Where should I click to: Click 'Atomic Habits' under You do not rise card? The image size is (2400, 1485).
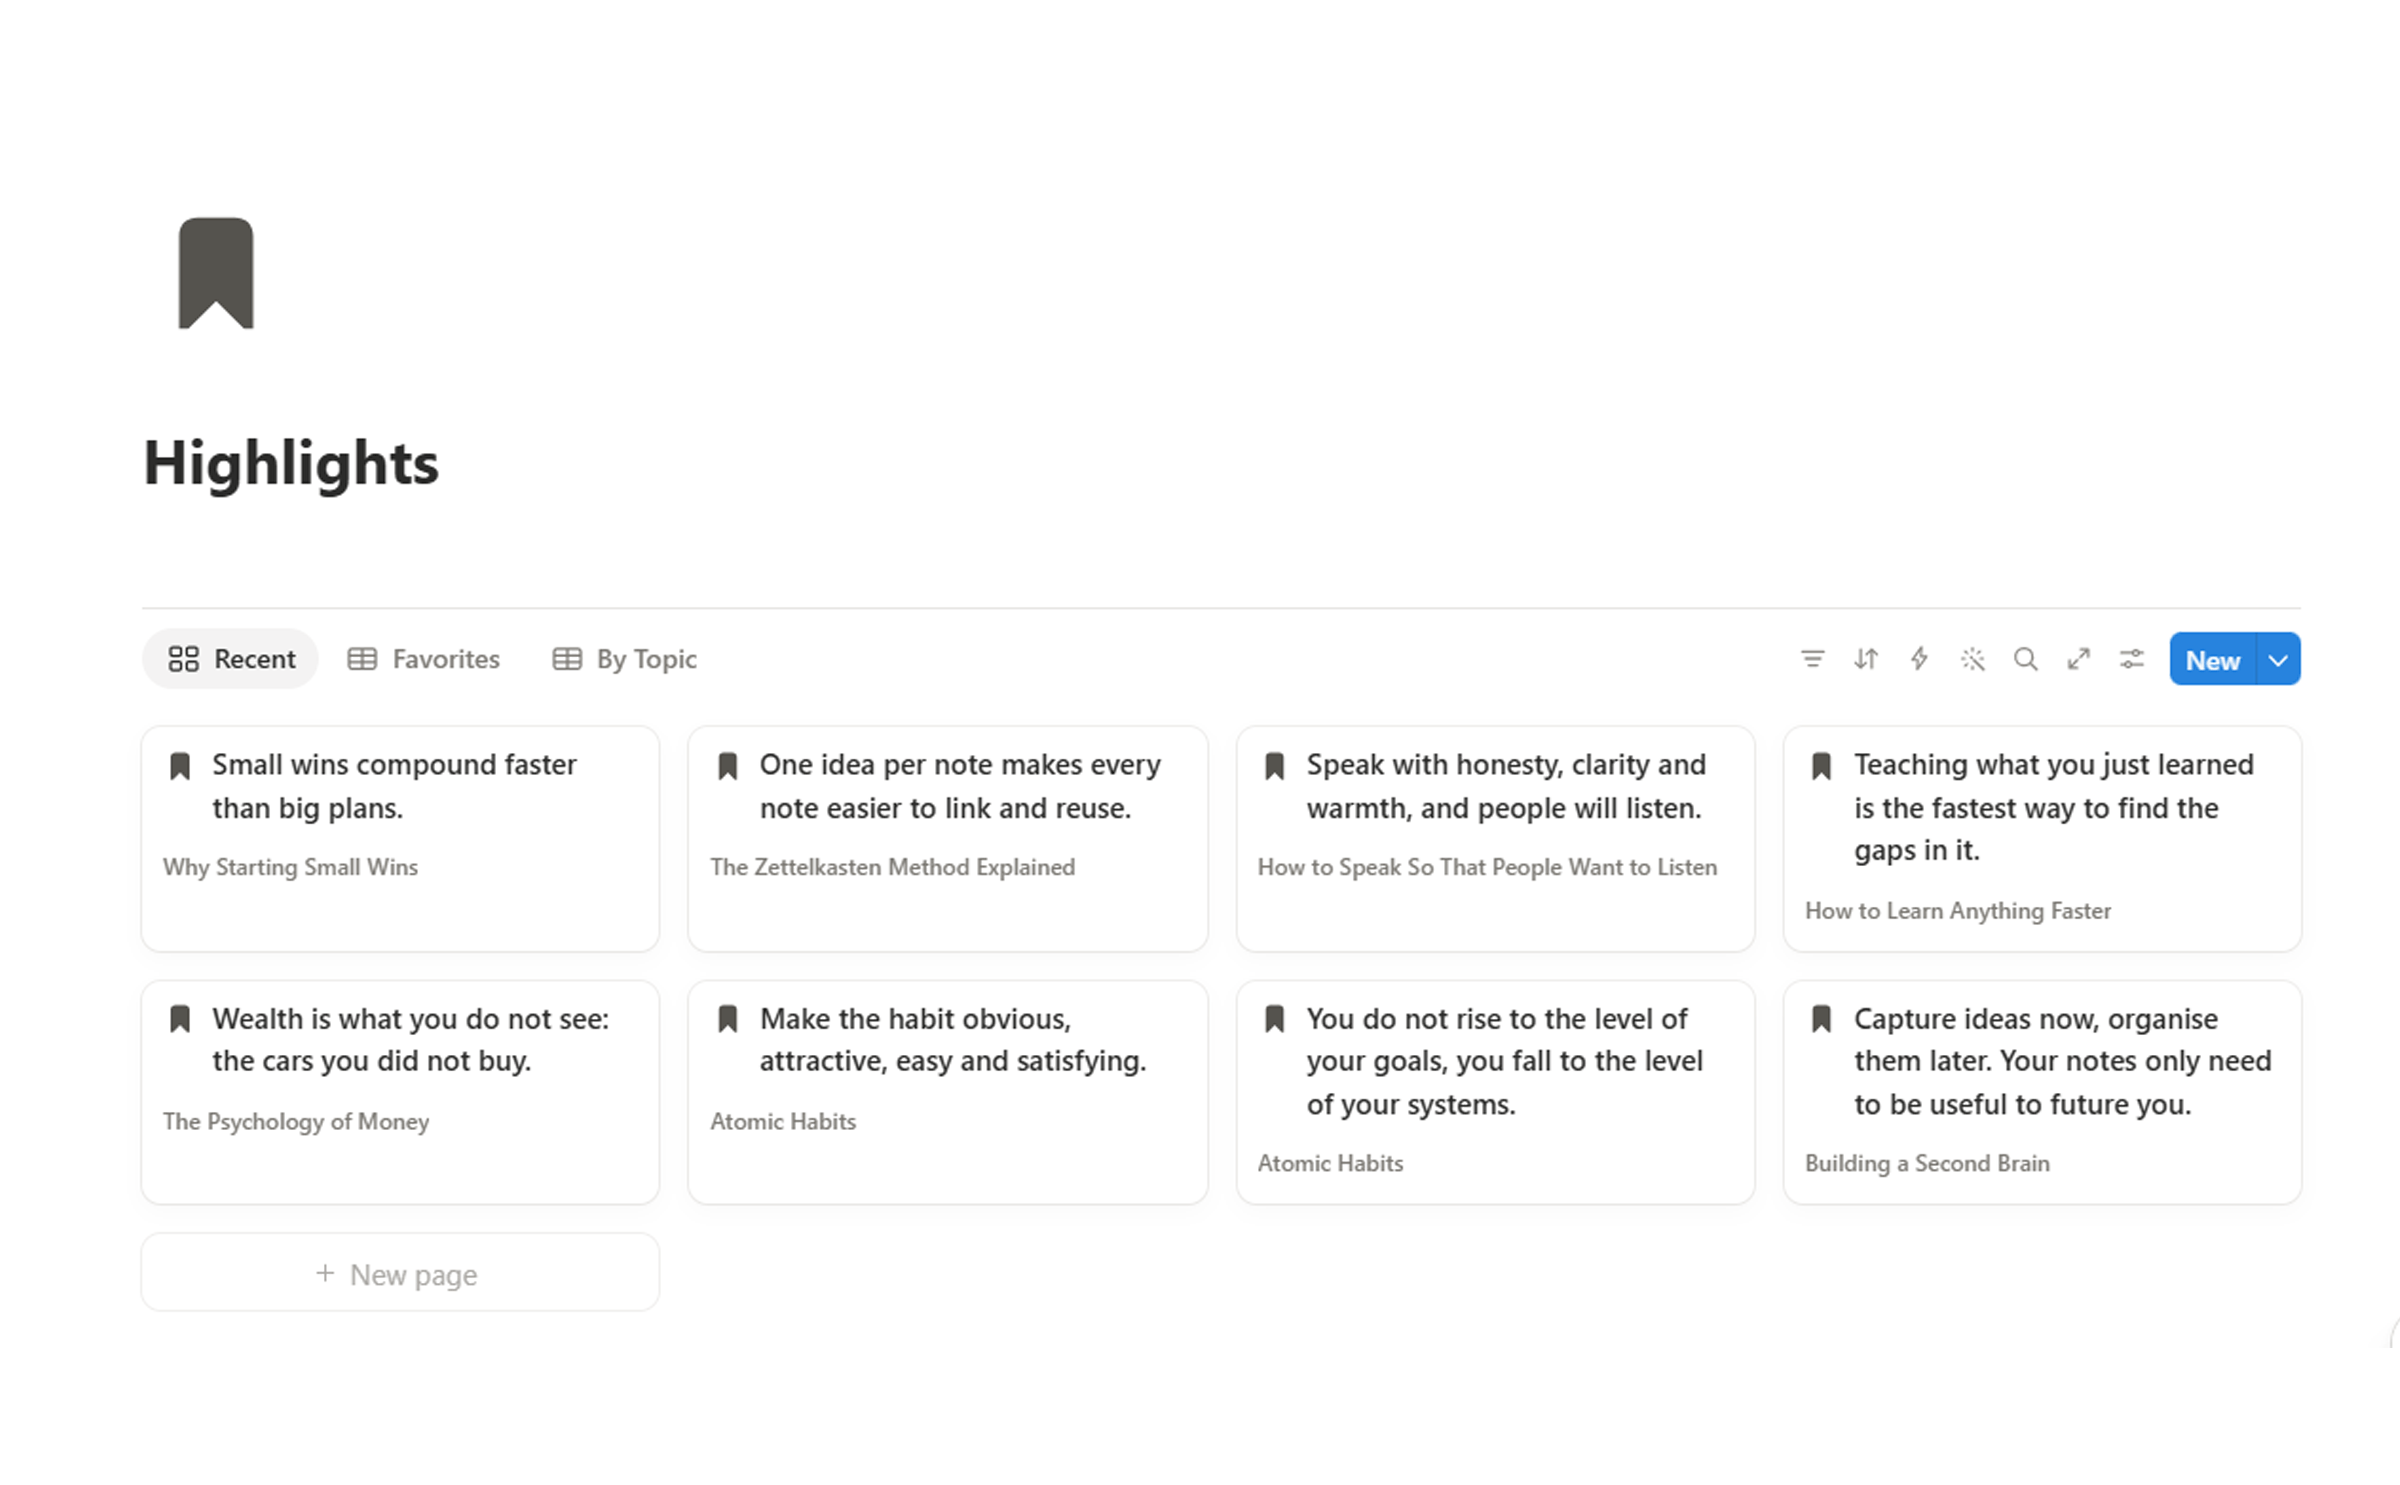coord(1330,1163)
